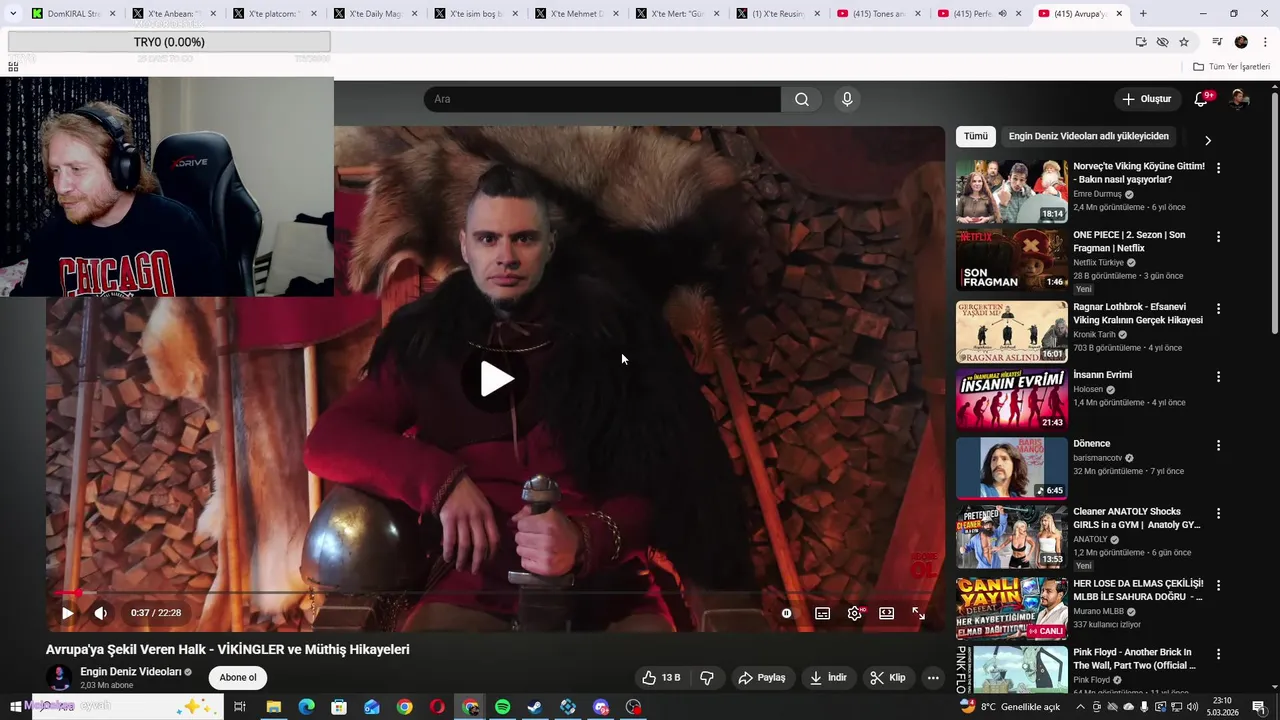This screenshot has width=1280, height=720.
Task: Toggle video subtitles
Action: click(x=822, y=613)
